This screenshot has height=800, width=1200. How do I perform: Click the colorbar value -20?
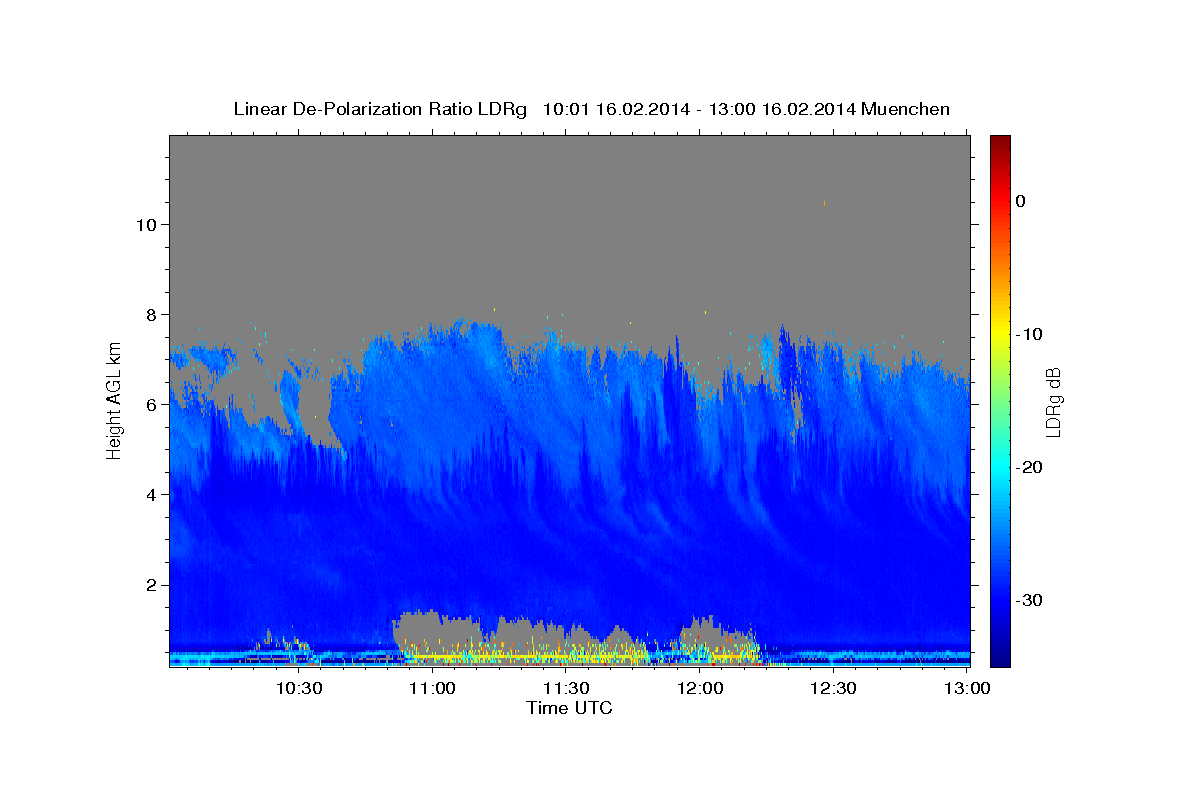pyautogui.click(x=1028, y=467)
